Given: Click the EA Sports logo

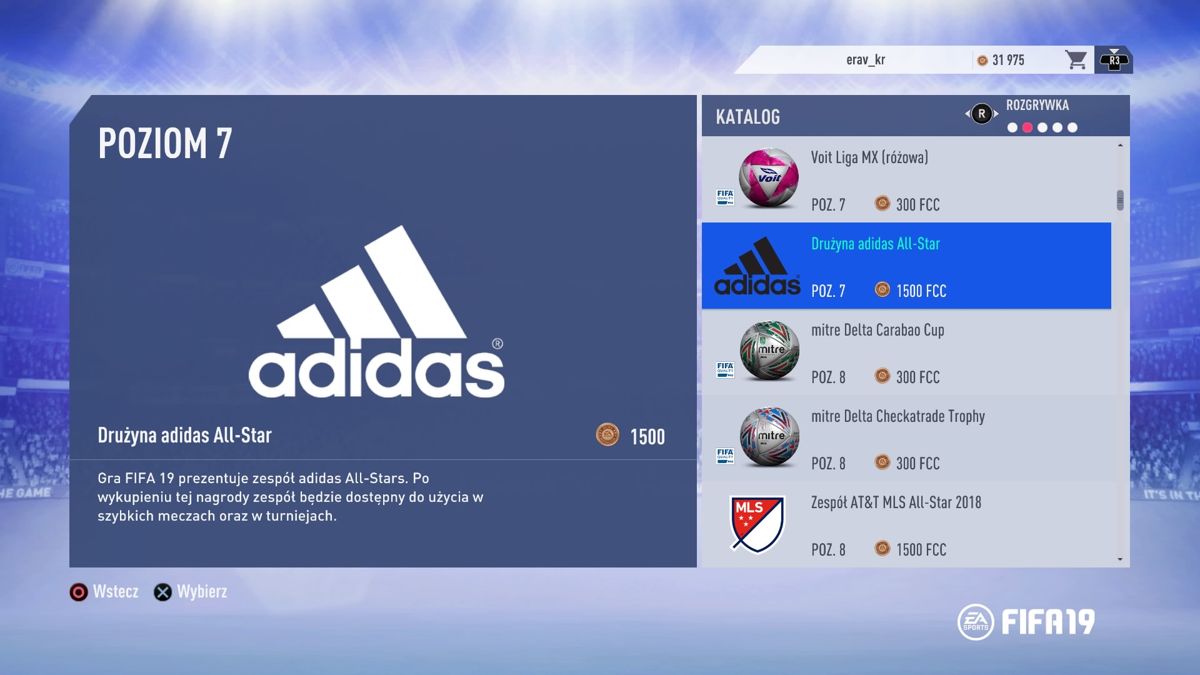Looking at the screenshot, I should tap(974, 622).
